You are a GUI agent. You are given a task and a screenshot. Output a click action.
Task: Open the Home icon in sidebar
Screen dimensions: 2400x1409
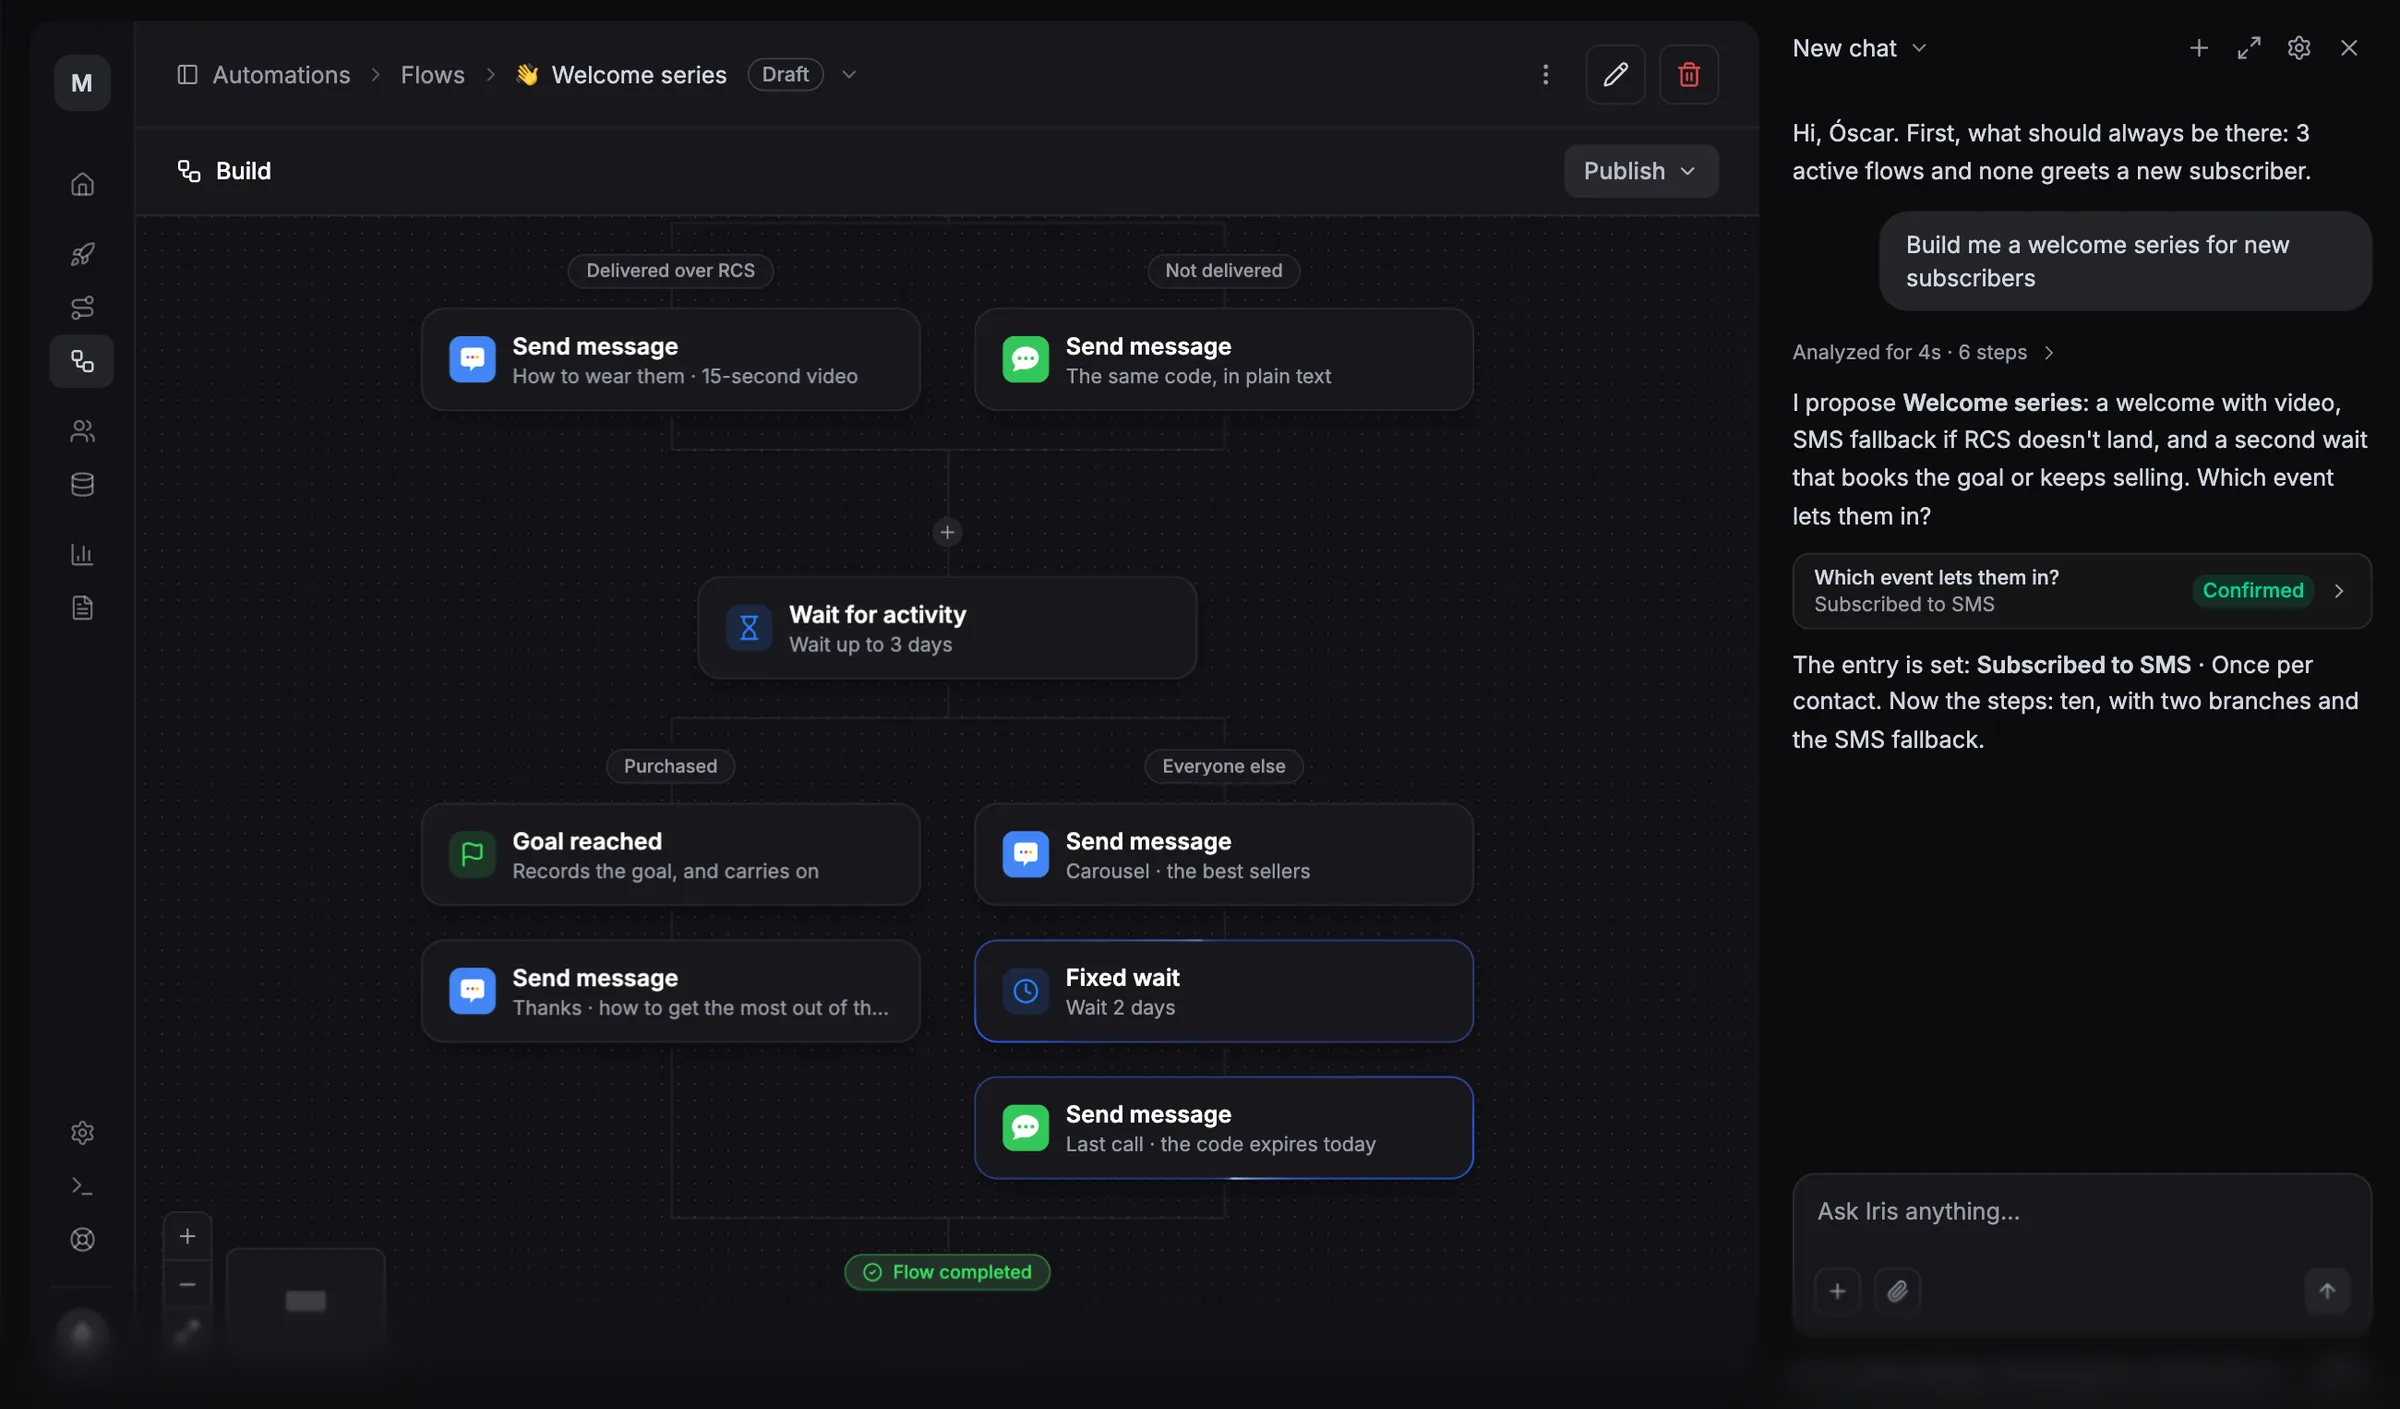coord(82,185)
